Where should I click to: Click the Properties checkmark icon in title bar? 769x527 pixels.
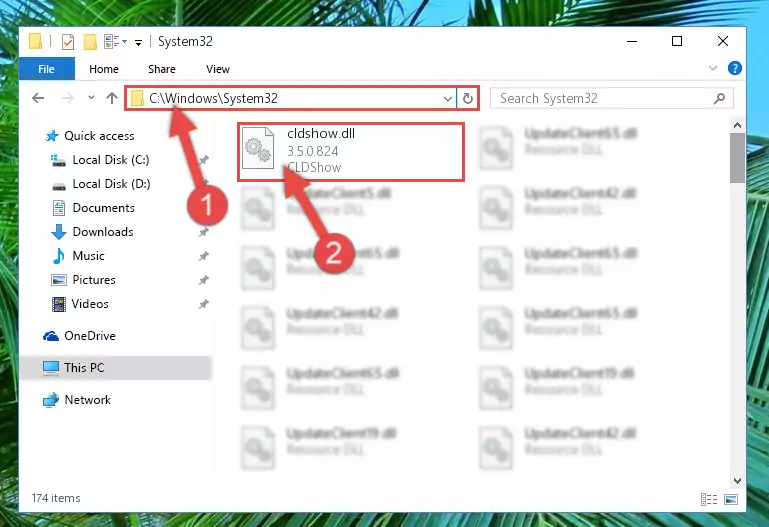68,42
